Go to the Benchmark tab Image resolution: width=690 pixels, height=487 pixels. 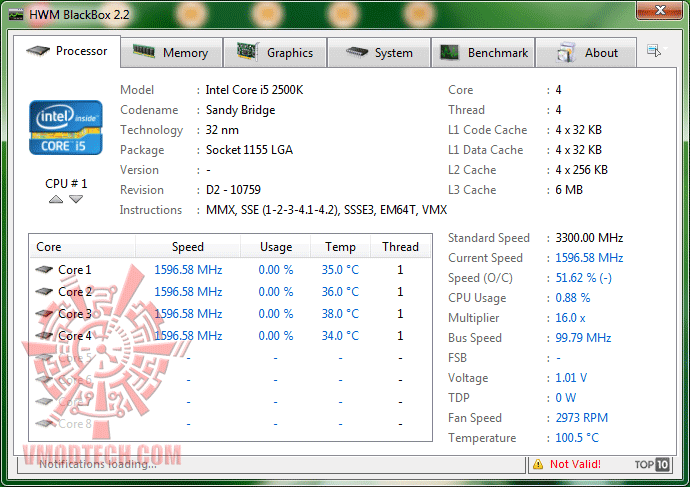tap(483, 53)
